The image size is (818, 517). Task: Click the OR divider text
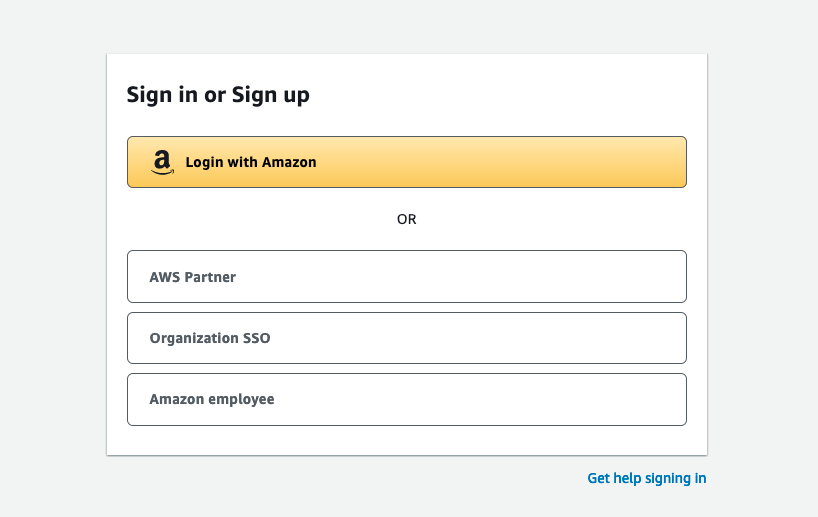coord(406,219)
